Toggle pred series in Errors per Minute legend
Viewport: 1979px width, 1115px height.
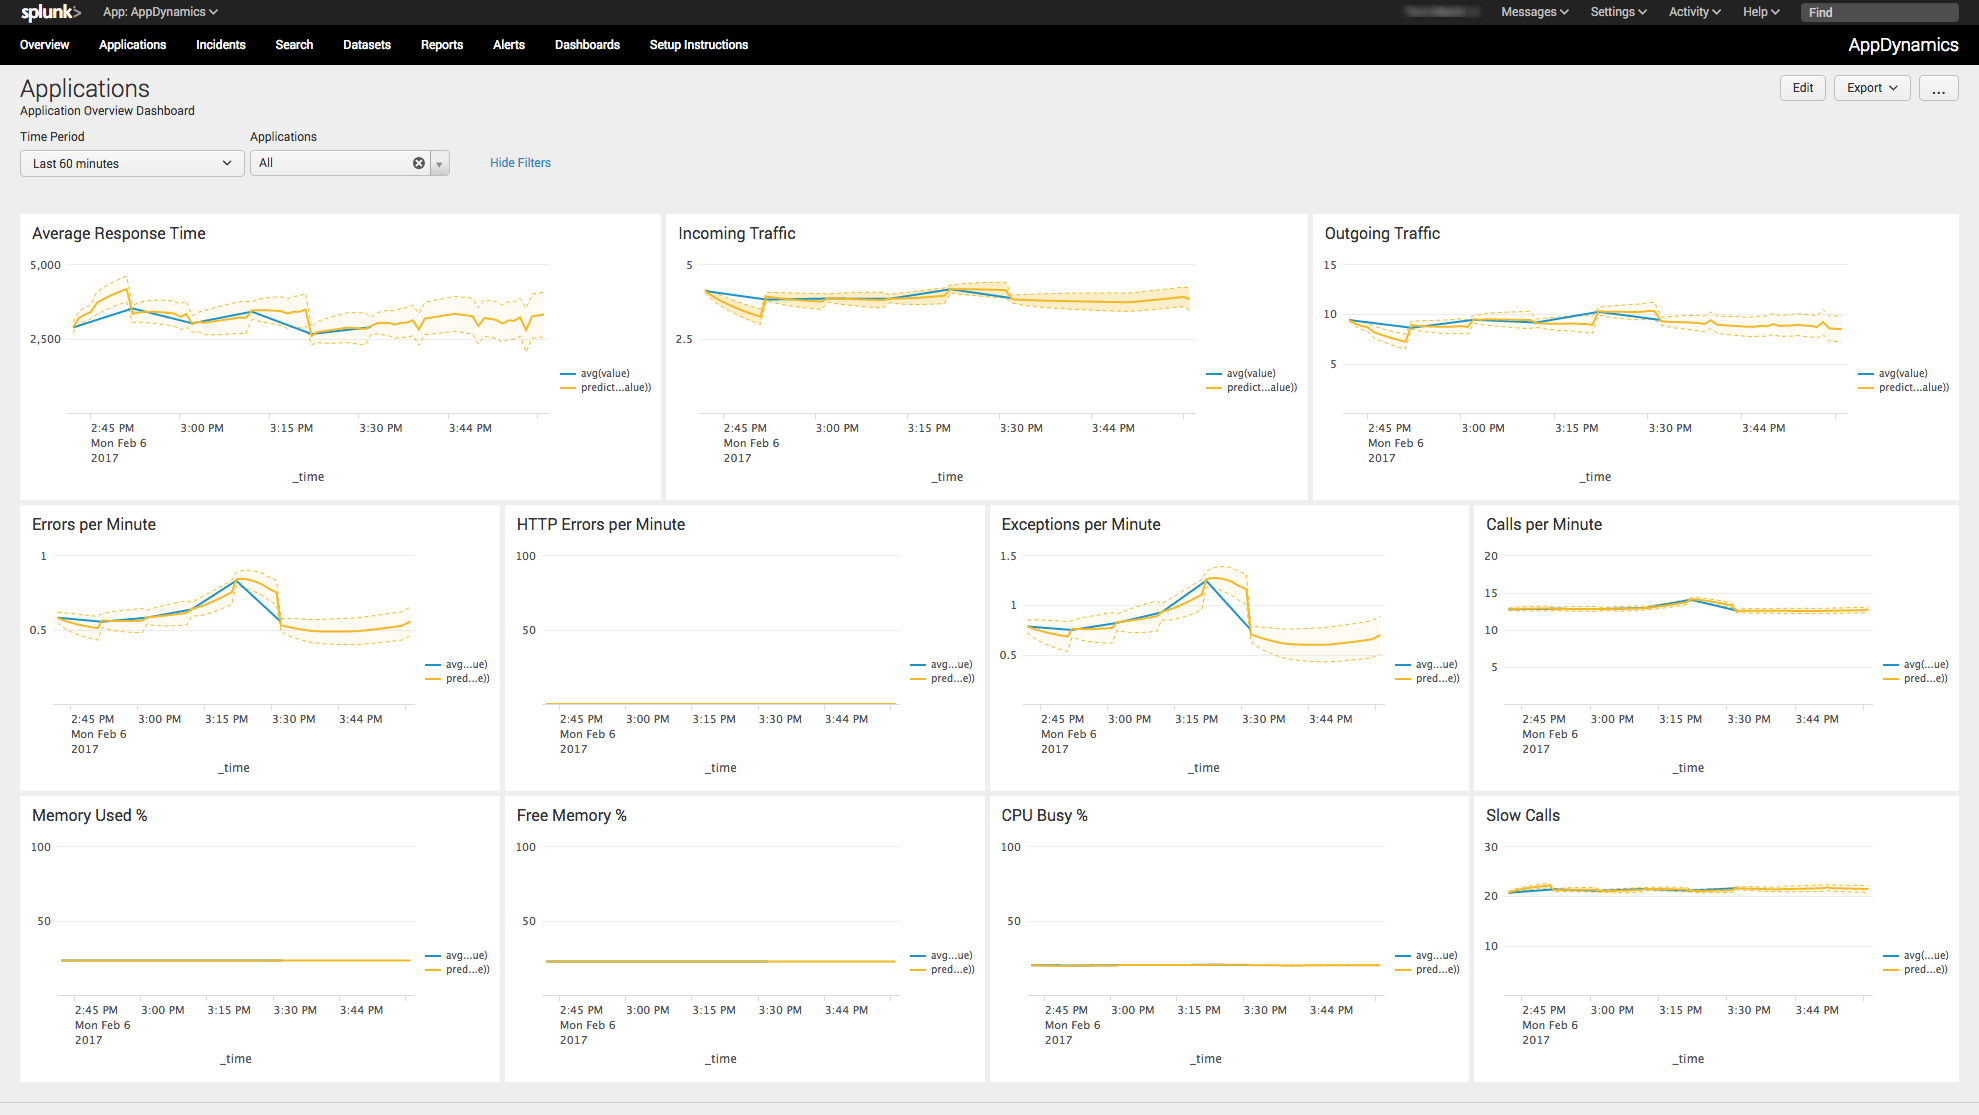[466, 679]
